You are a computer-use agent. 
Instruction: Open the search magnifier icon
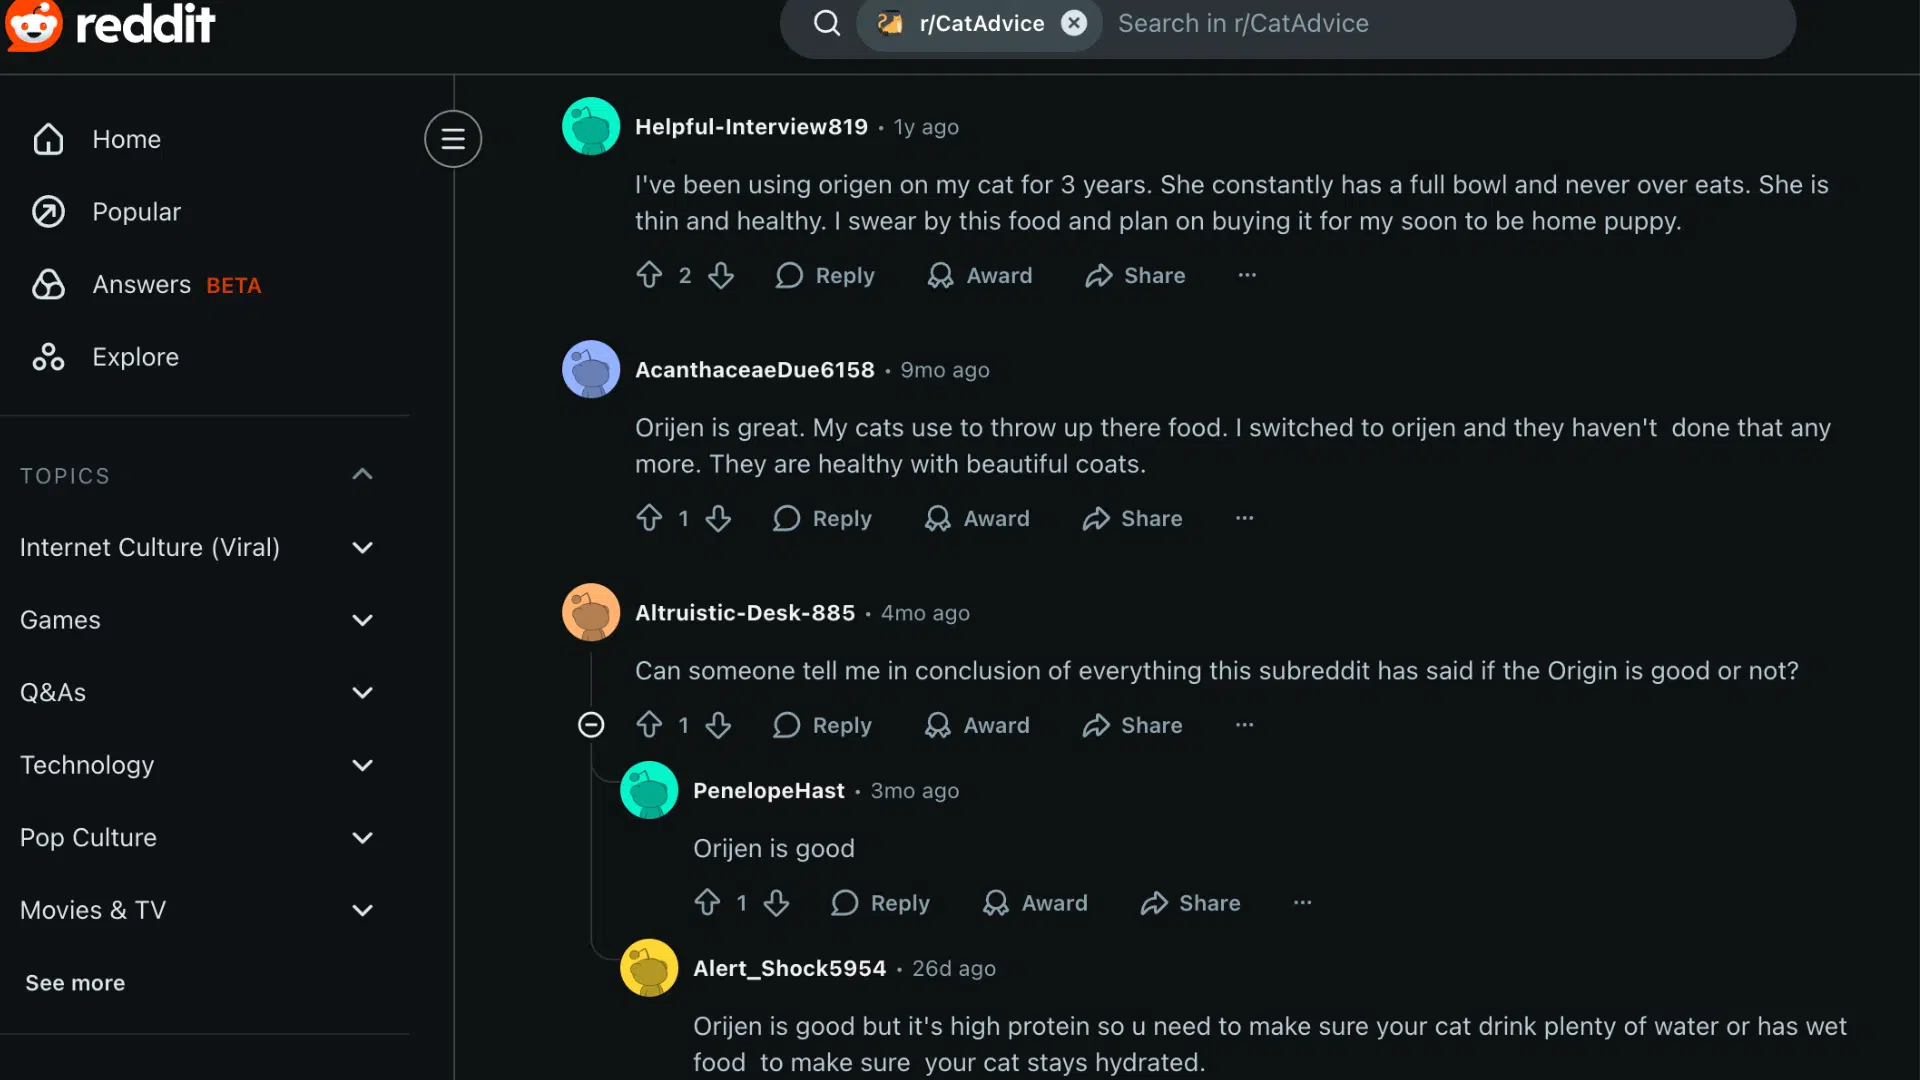(826, 23)
